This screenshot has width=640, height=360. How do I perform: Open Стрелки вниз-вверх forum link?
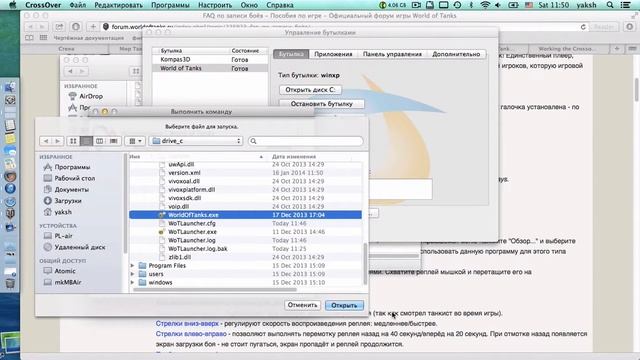coord(187,323)
